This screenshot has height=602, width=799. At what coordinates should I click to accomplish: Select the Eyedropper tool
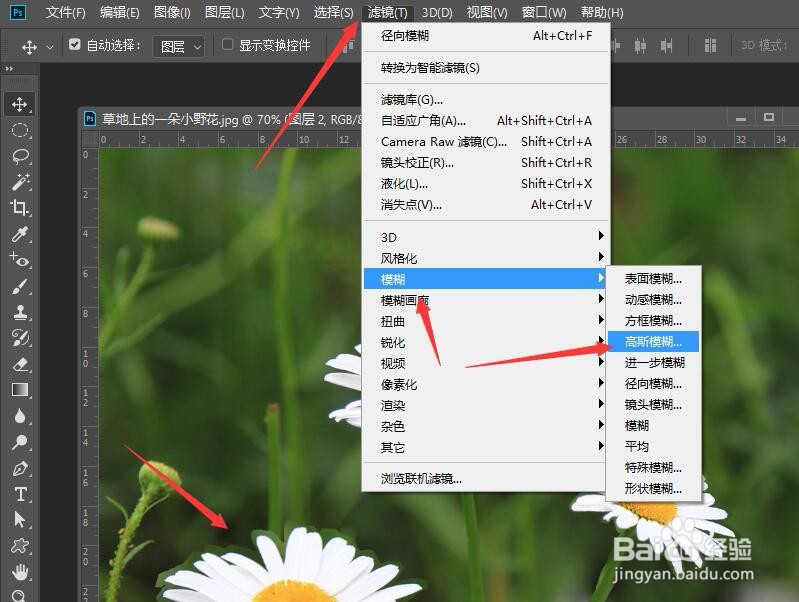tap(20, 234)
